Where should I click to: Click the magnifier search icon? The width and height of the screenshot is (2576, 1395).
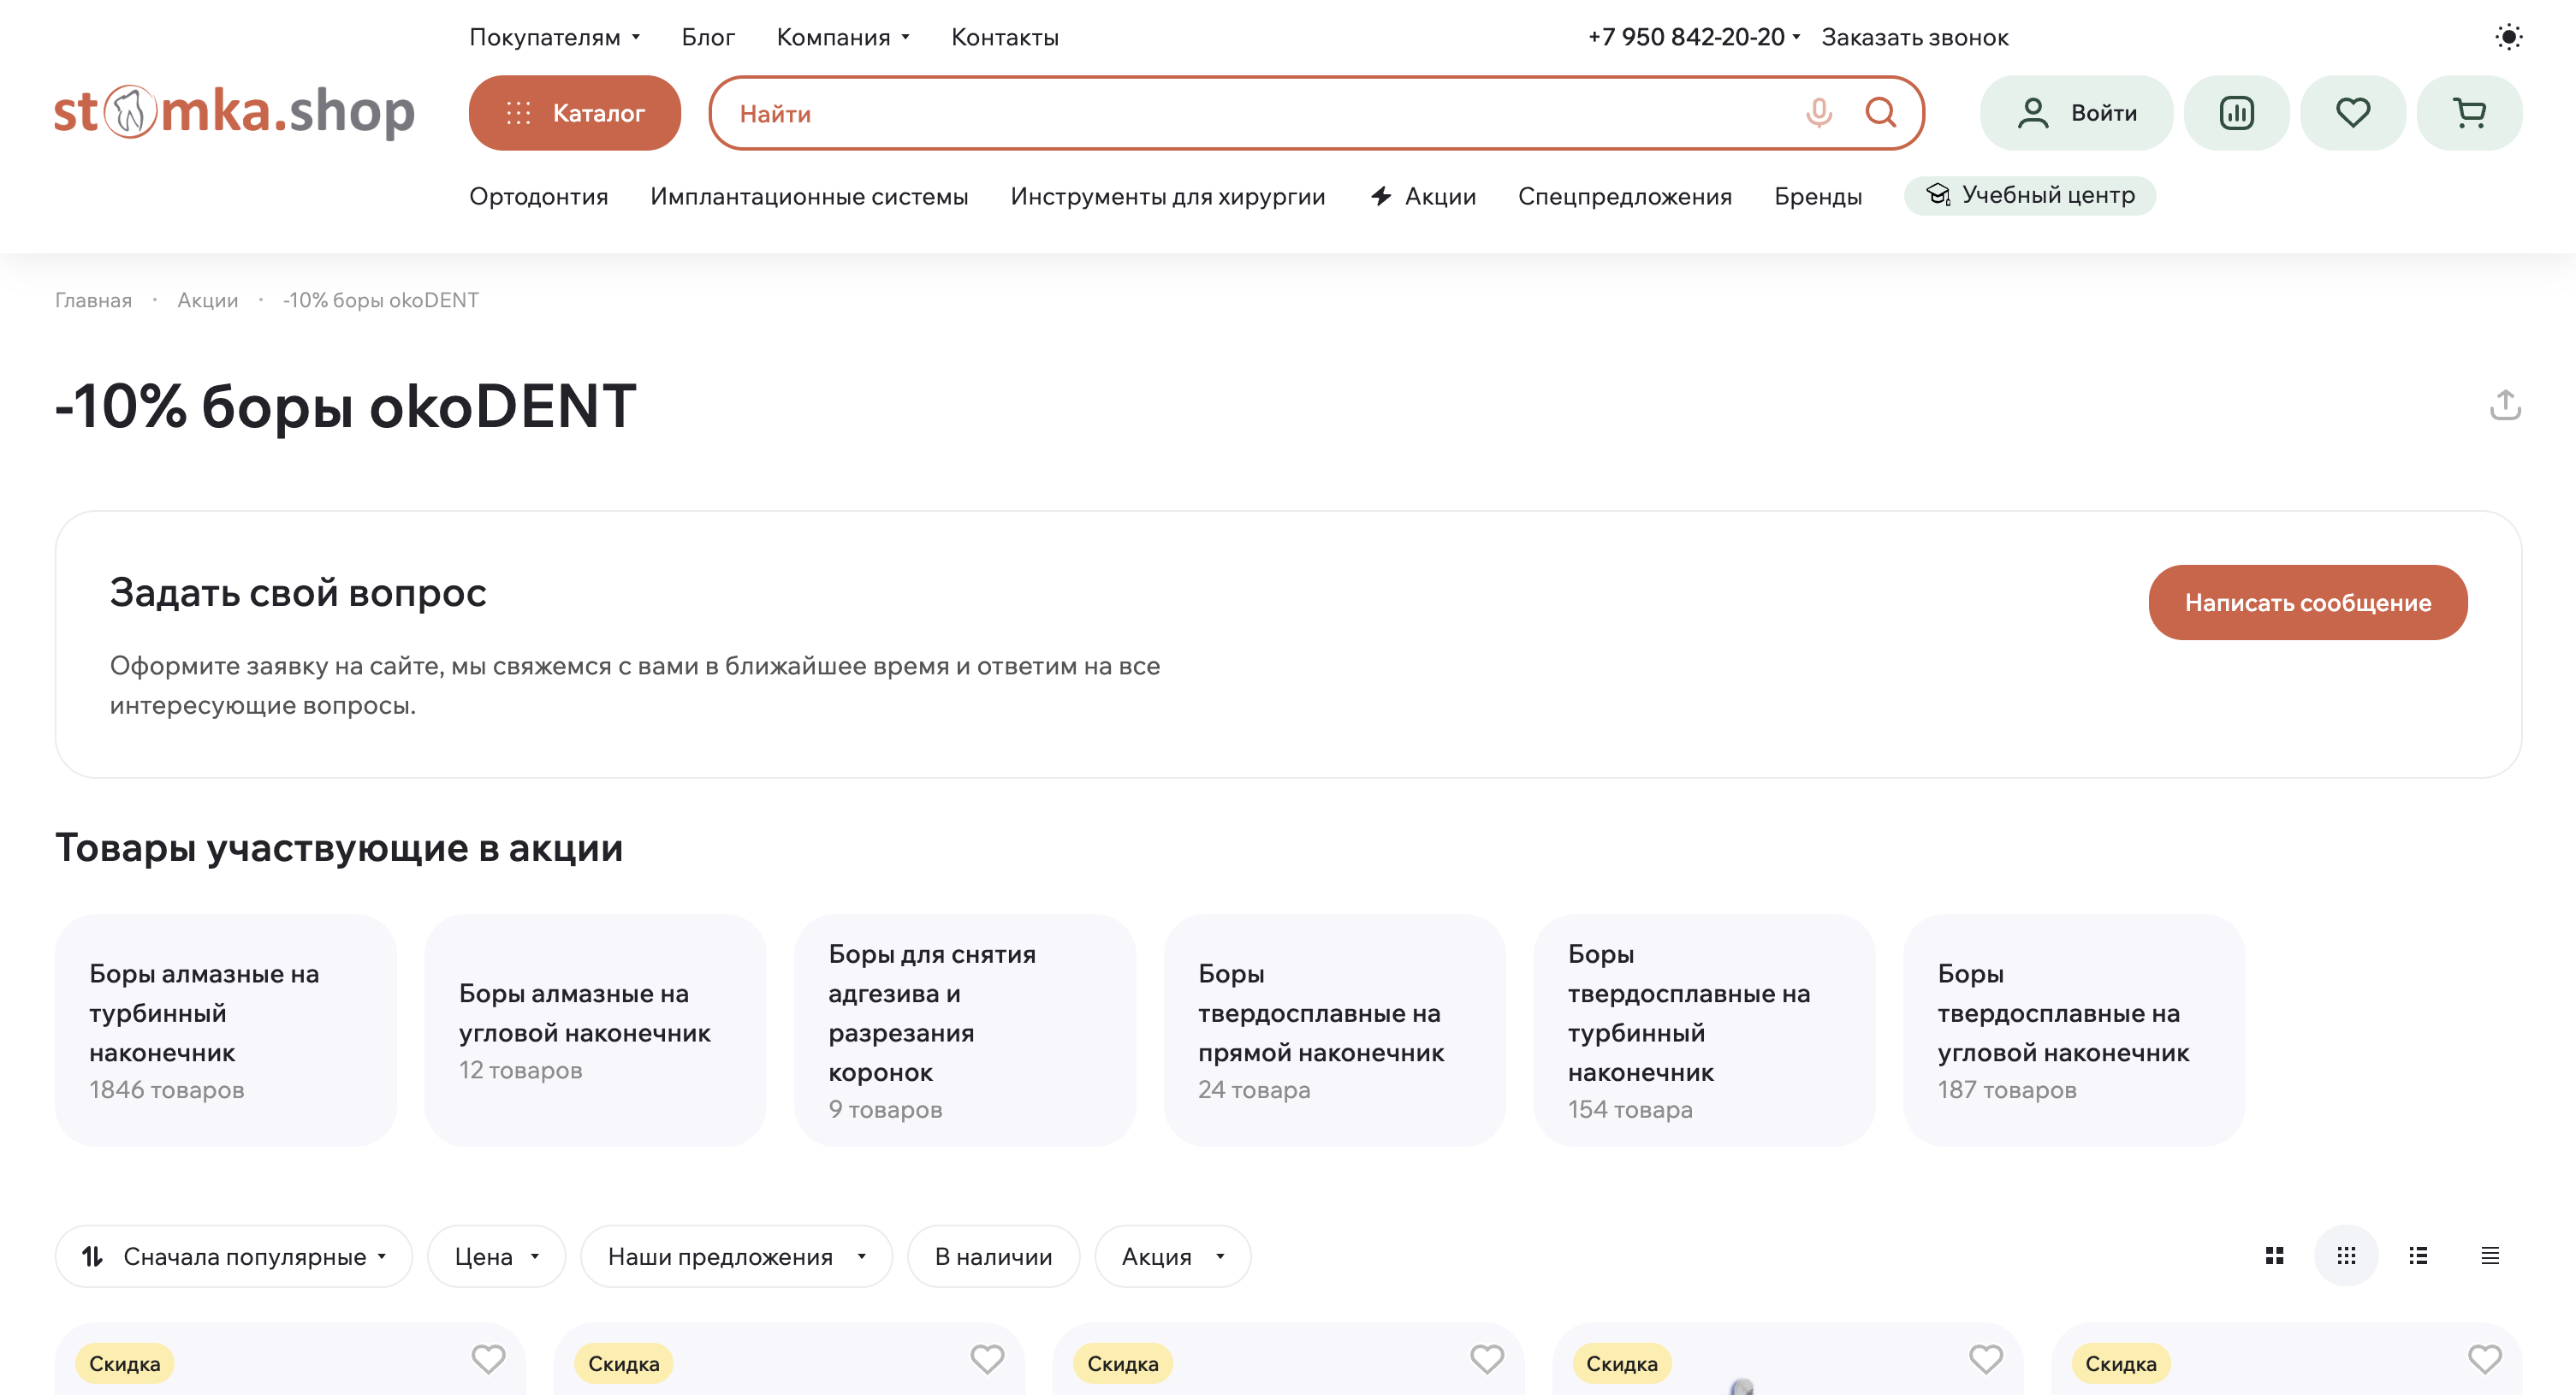pyautogui.click(x=1880, y=113)
